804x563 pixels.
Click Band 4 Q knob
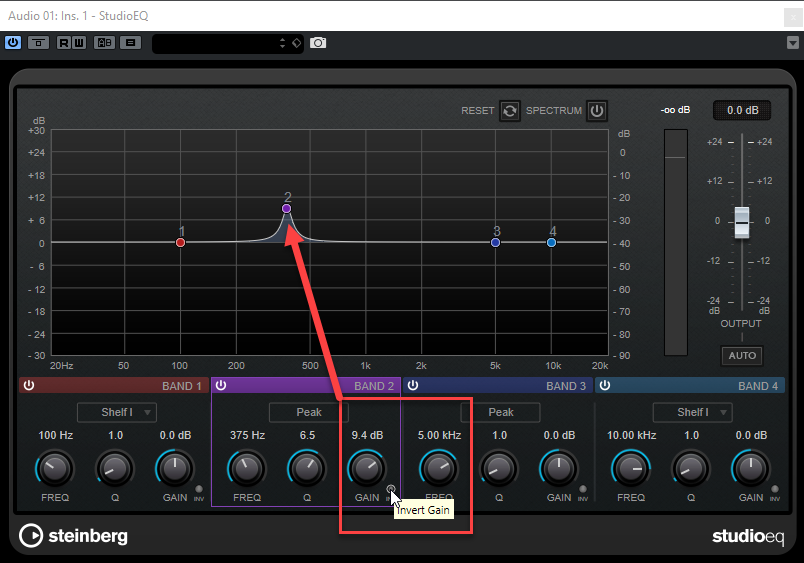pos(691,468)
